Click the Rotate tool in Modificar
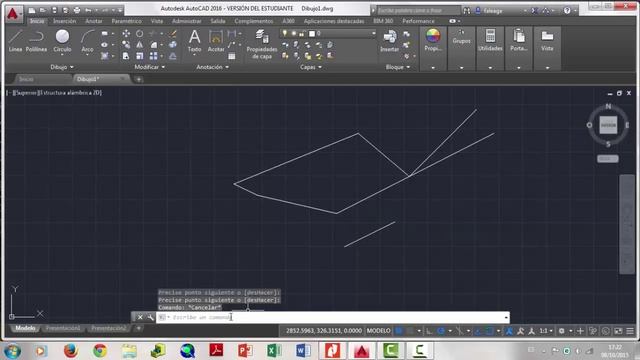This screenshot has height=360, width=640. point(140,33)
